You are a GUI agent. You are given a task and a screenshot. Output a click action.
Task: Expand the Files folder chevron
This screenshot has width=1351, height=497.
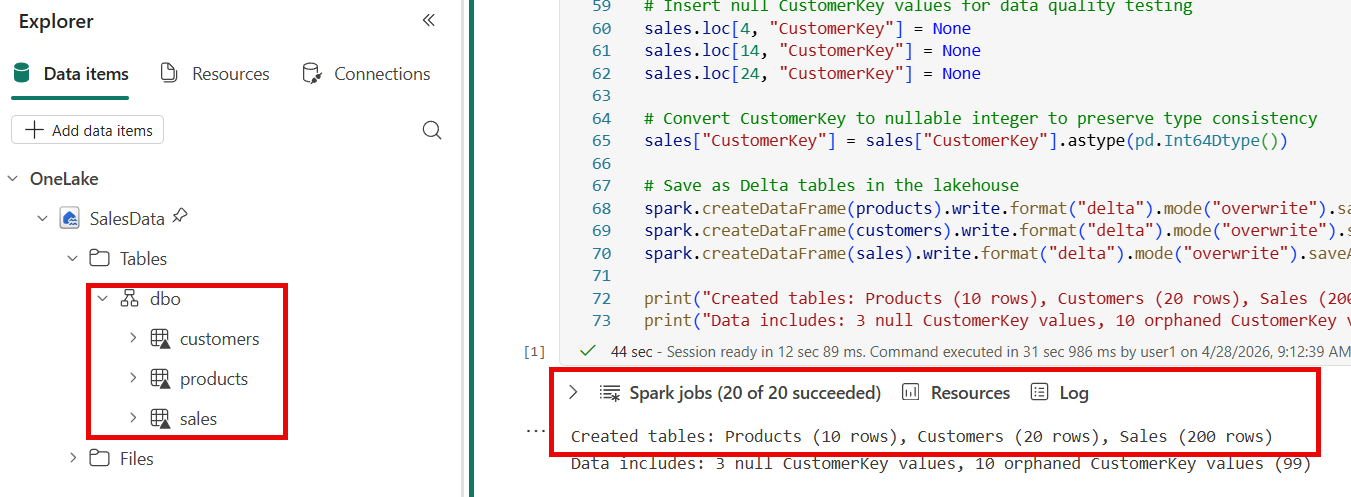[x=72, y=458]
